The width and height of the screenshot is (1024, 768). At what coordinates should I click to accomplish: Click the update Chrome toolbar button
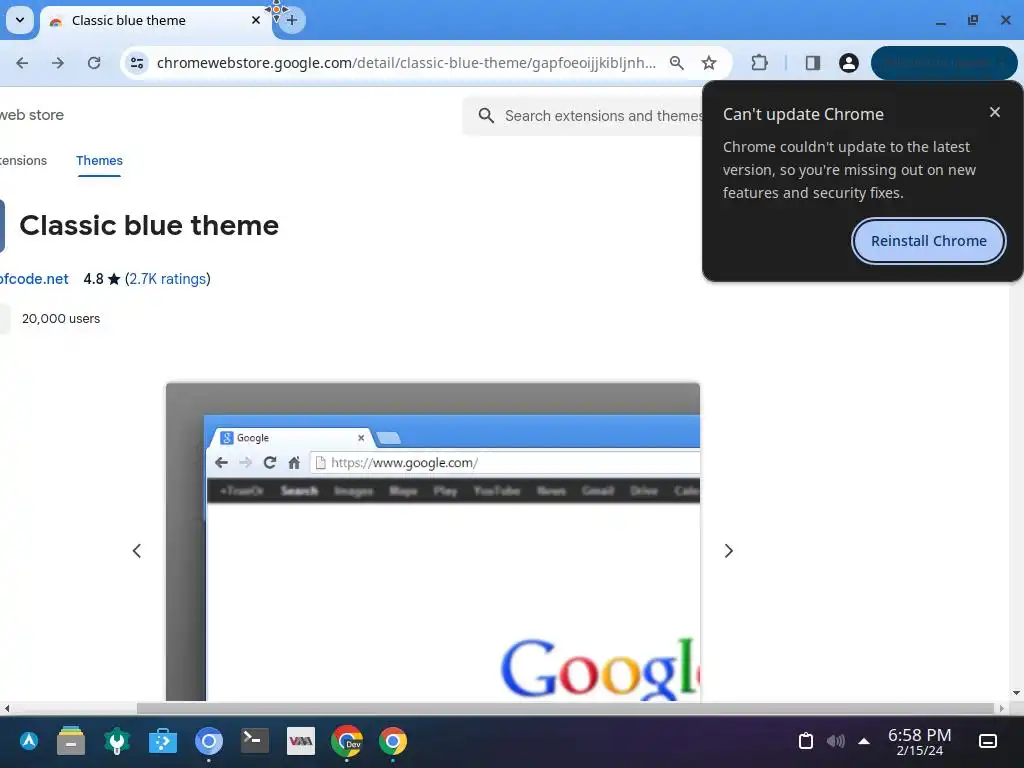point(944,63)
